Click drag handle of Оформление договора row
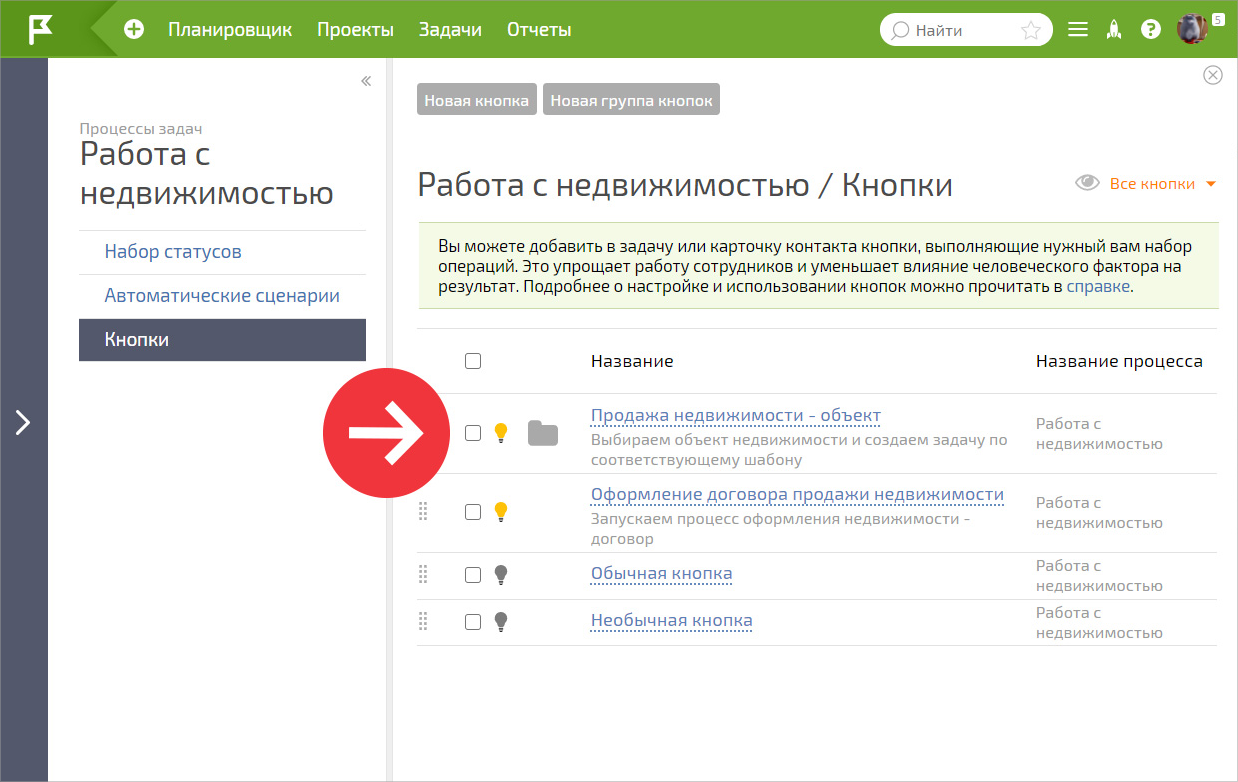Image resolution: width=1238 pixels, height=782 pixels. point(423,511)
